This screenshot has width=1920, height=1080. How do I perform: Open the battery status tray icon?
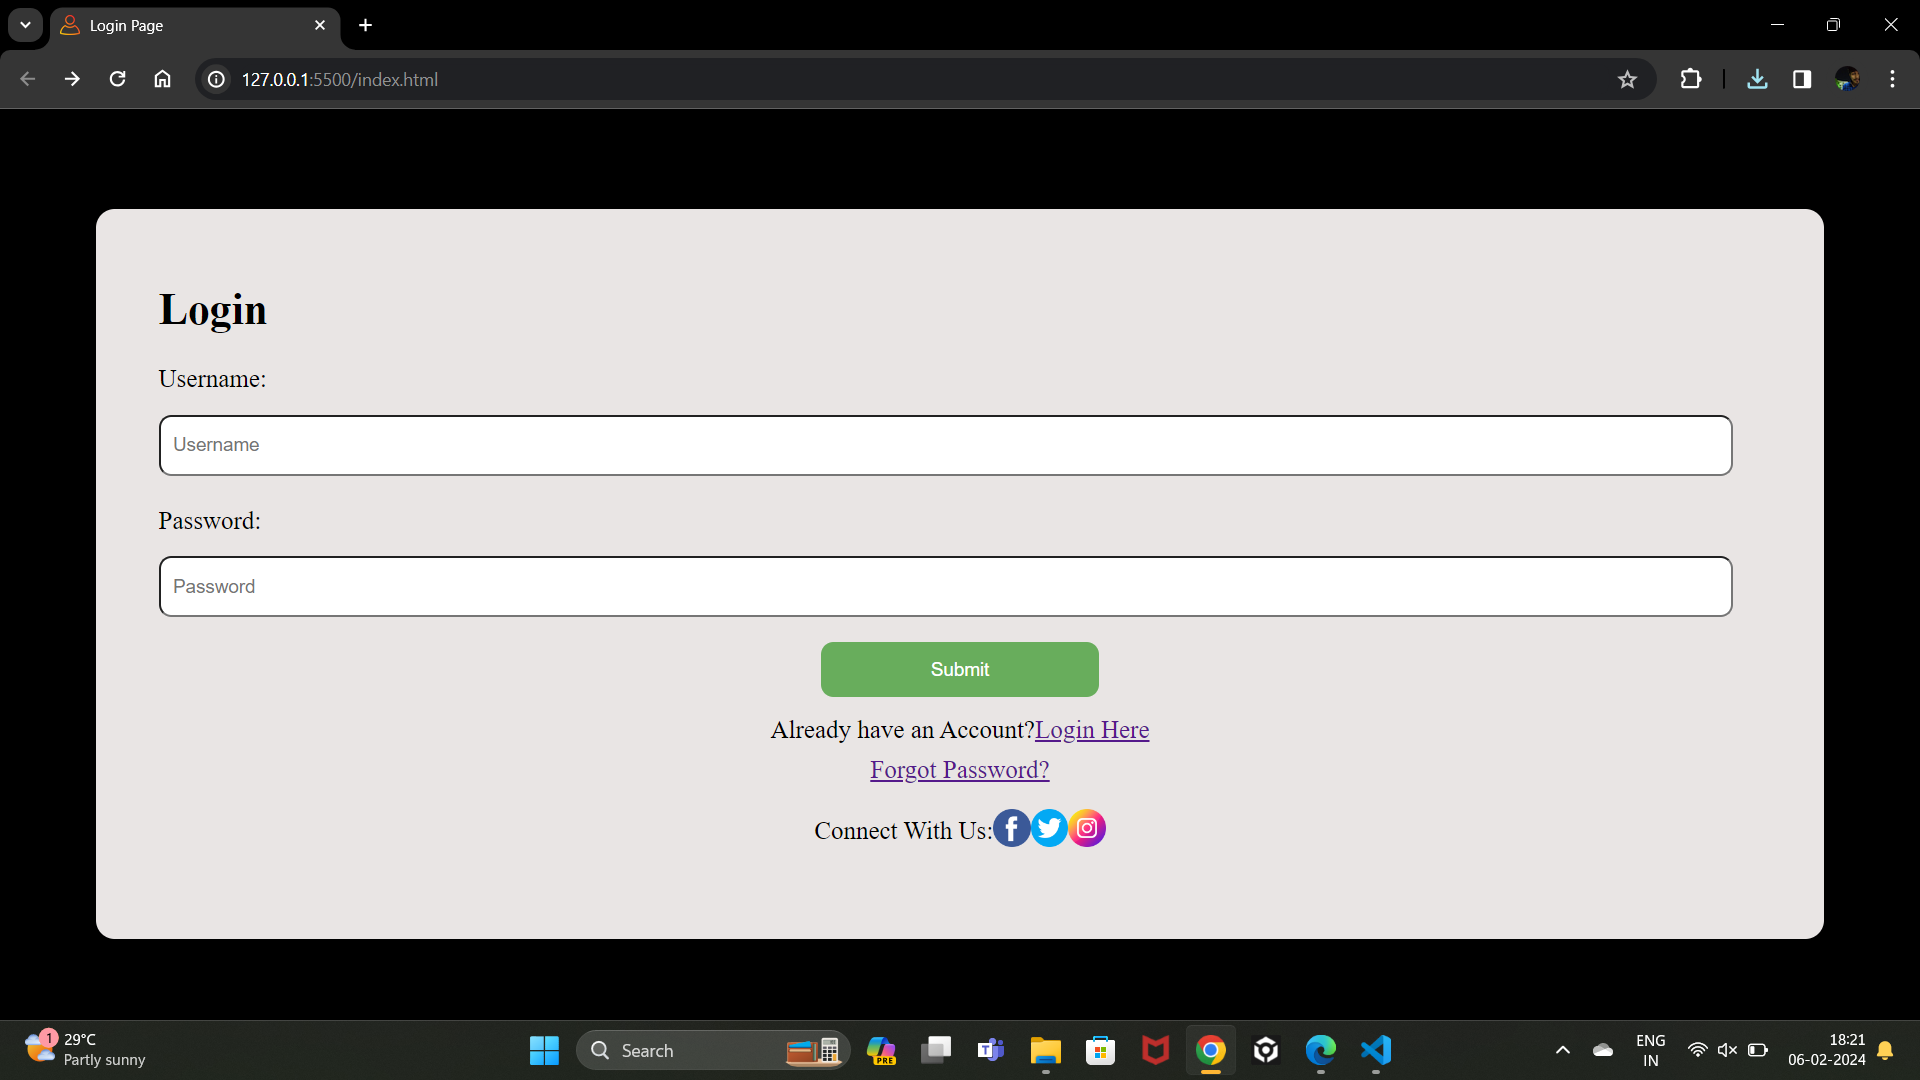(x=1758, y=1050)
